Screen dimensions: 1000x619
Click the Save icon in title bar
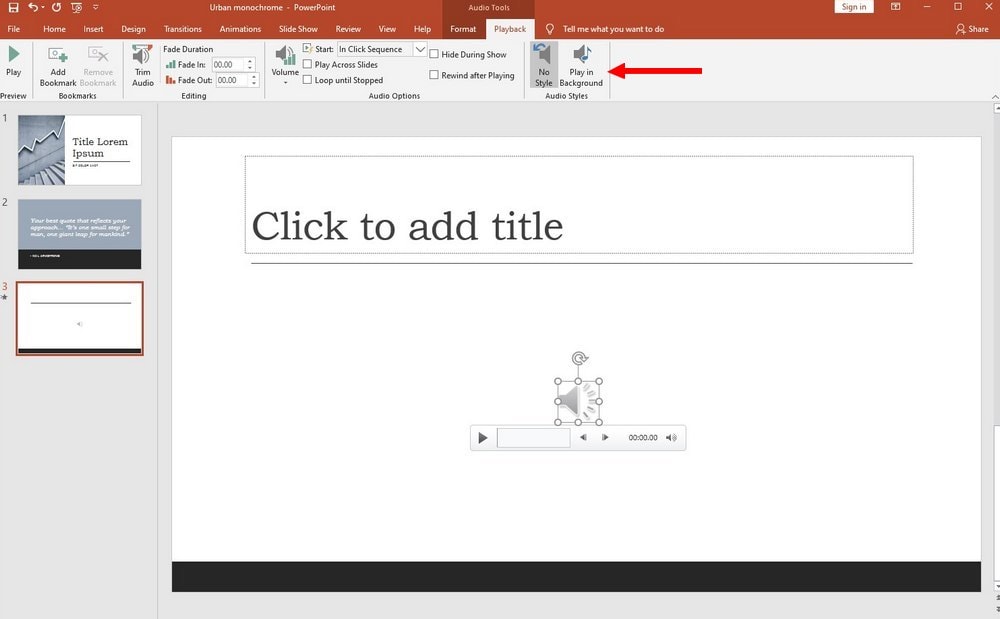[x=13, y=7]
